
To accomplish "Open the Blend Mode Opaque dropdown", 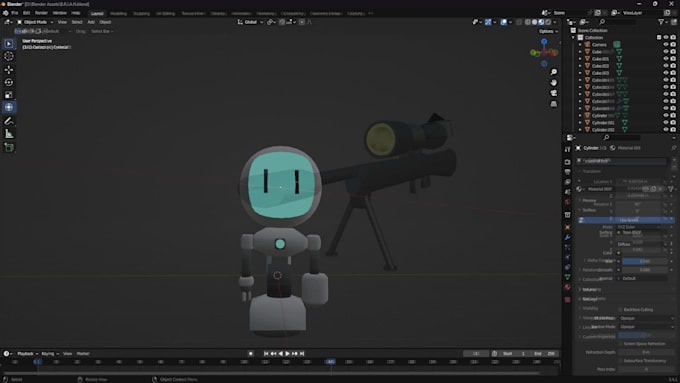I will pos(646,318).
